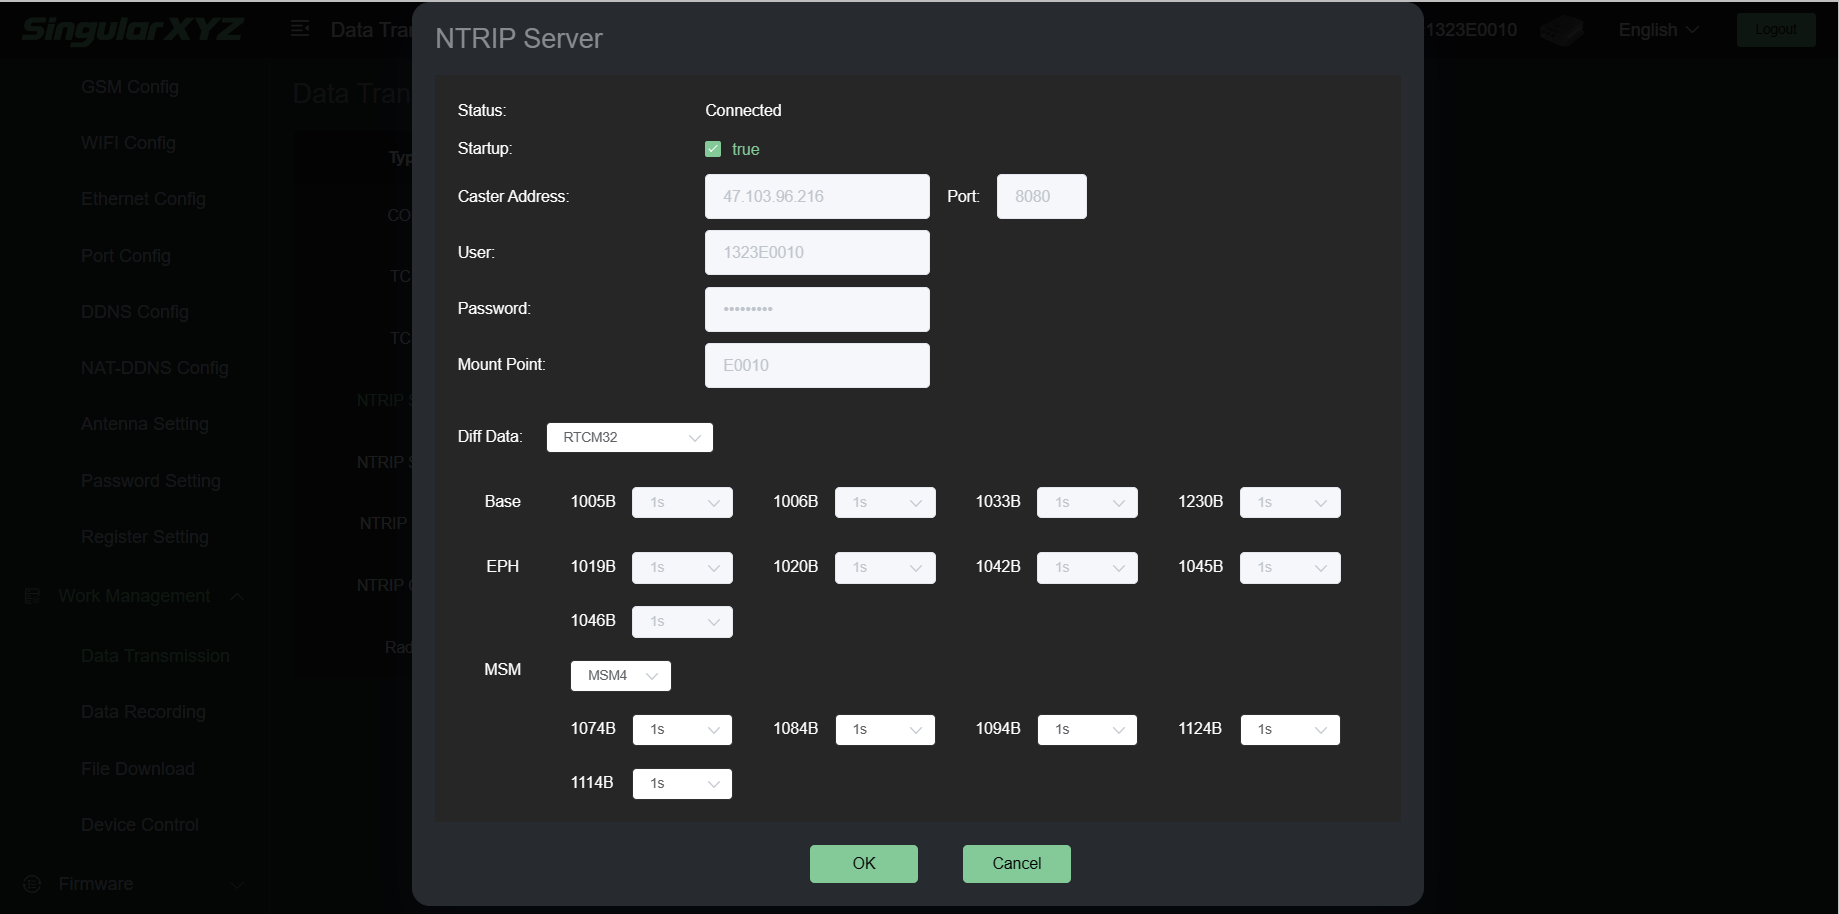The height and width of the screenshot is (914, 1839).
Task: Click the SingularXYZ logo
Action: pos(132,29)
